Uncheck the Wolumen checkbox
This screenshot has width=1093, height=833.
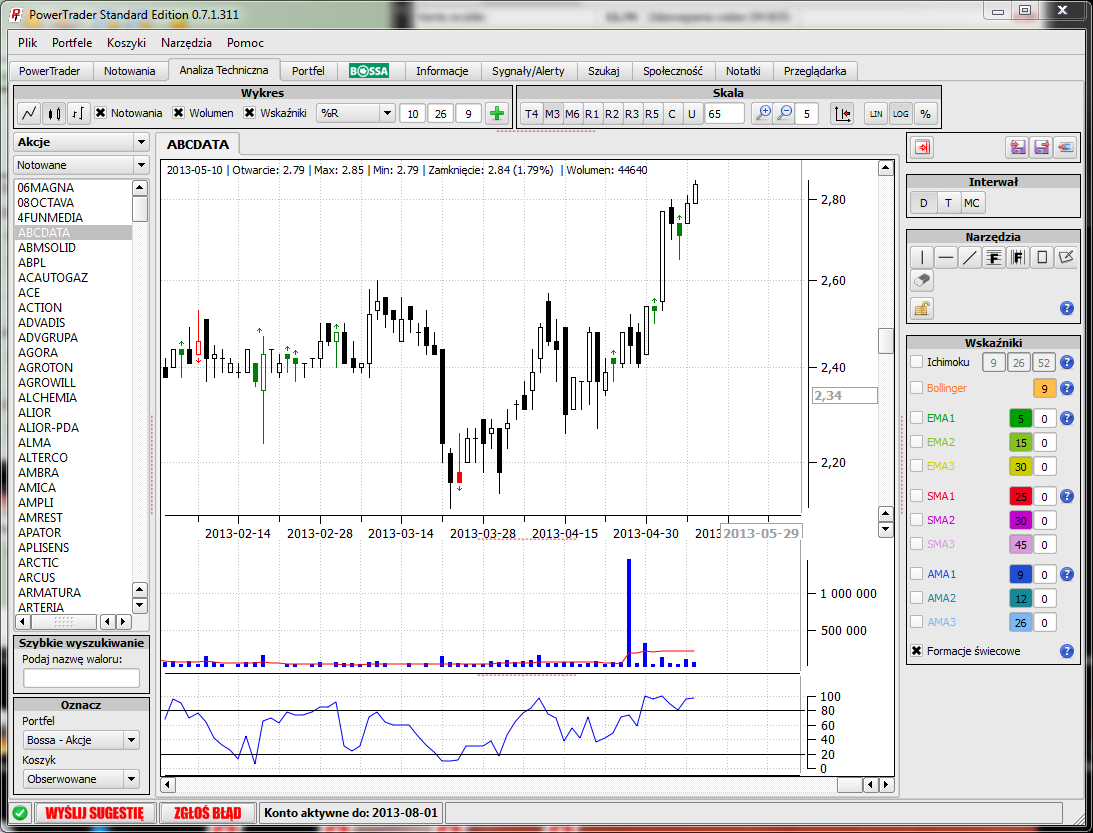pyautogui.click(x=179, y=113)
